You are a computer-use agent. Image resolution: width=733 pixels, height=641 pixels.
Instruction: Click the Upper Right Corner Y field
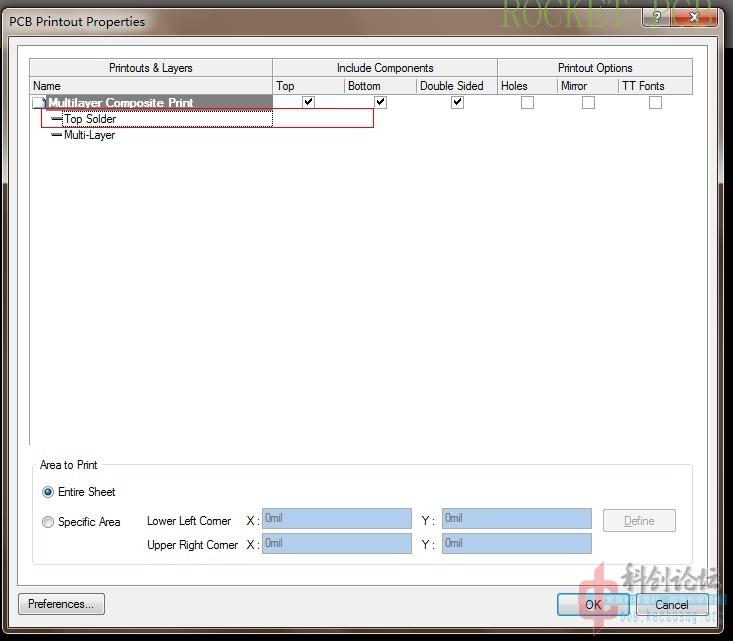(x=516, y=544)
